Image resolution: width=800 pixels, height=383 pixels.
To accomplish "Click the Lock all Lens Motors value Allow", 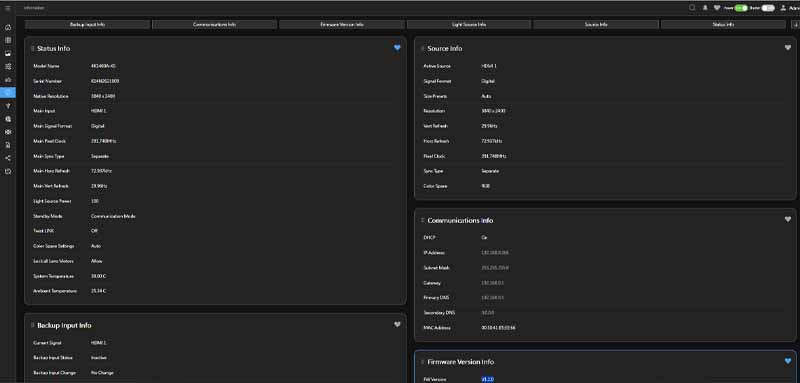I will (96, 261).
